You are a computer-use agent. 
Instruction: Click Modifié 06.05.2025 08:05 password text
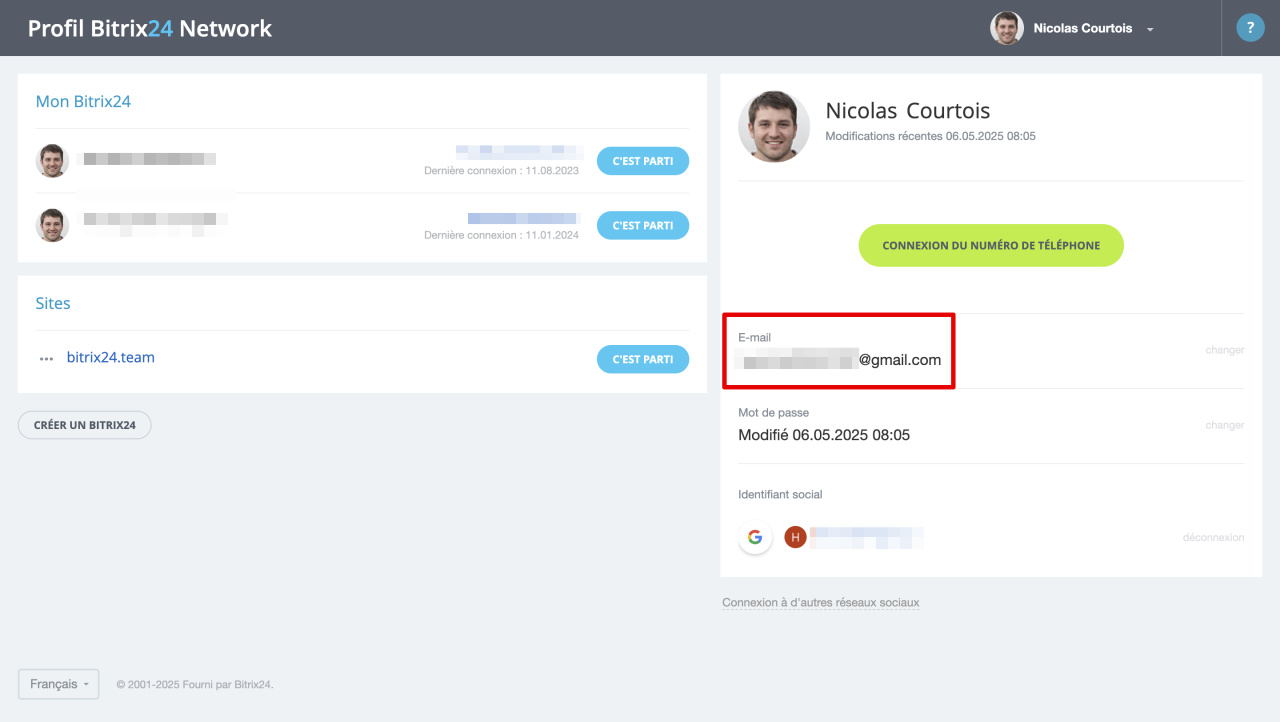[x=824, y=435]
